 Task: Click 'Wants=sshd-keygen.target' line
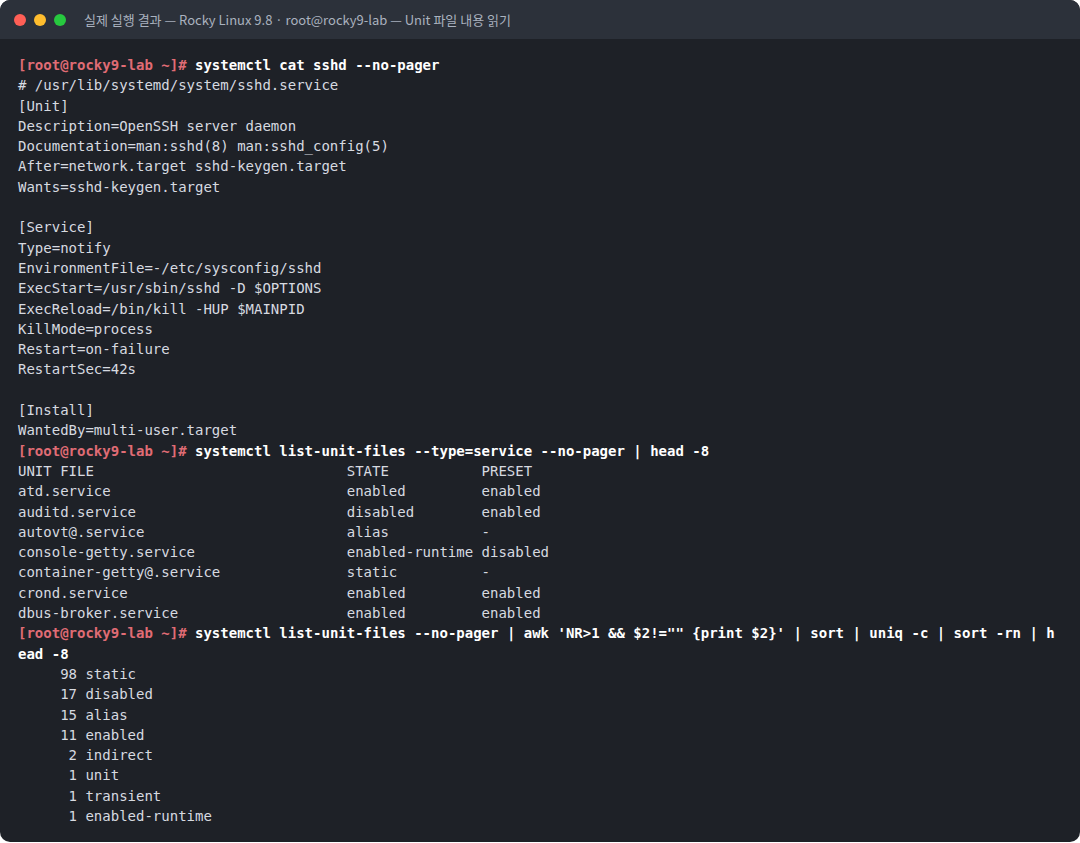[x=118, y=187]
